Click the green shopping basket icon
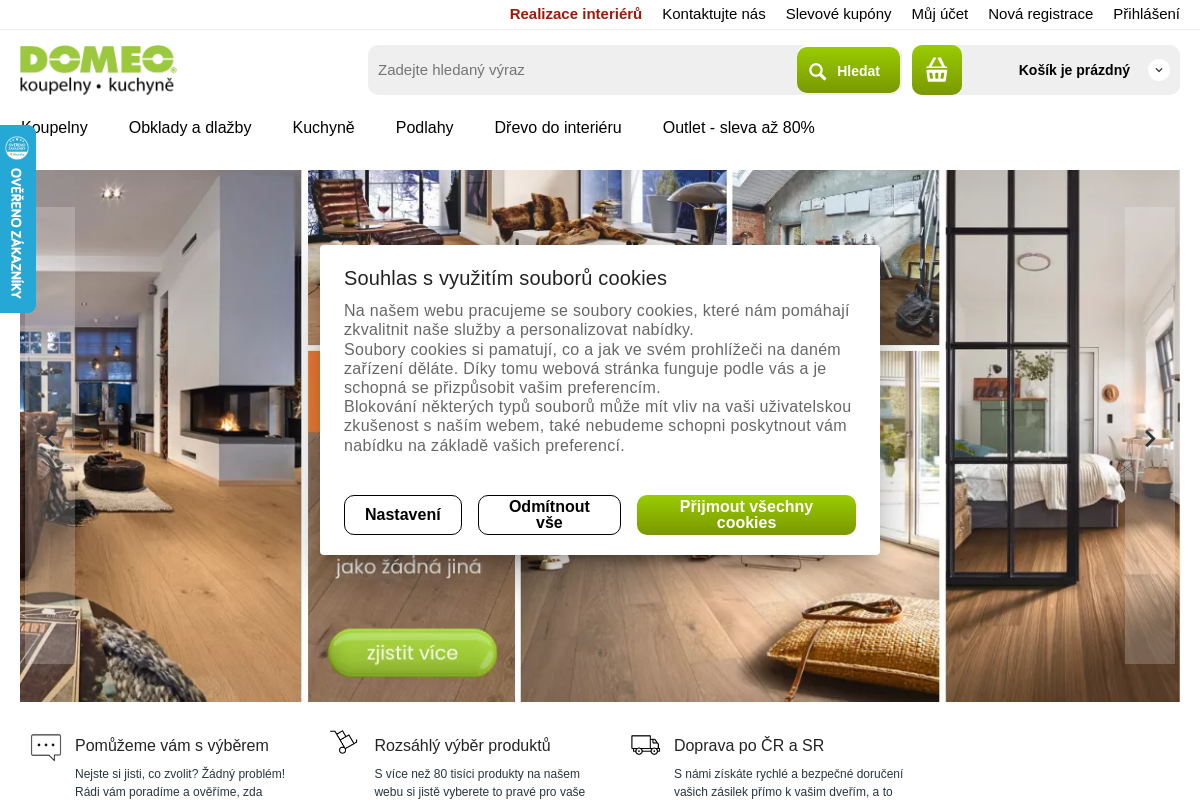Viewport: 1200px width, 800px height. (x=937, y=70)
